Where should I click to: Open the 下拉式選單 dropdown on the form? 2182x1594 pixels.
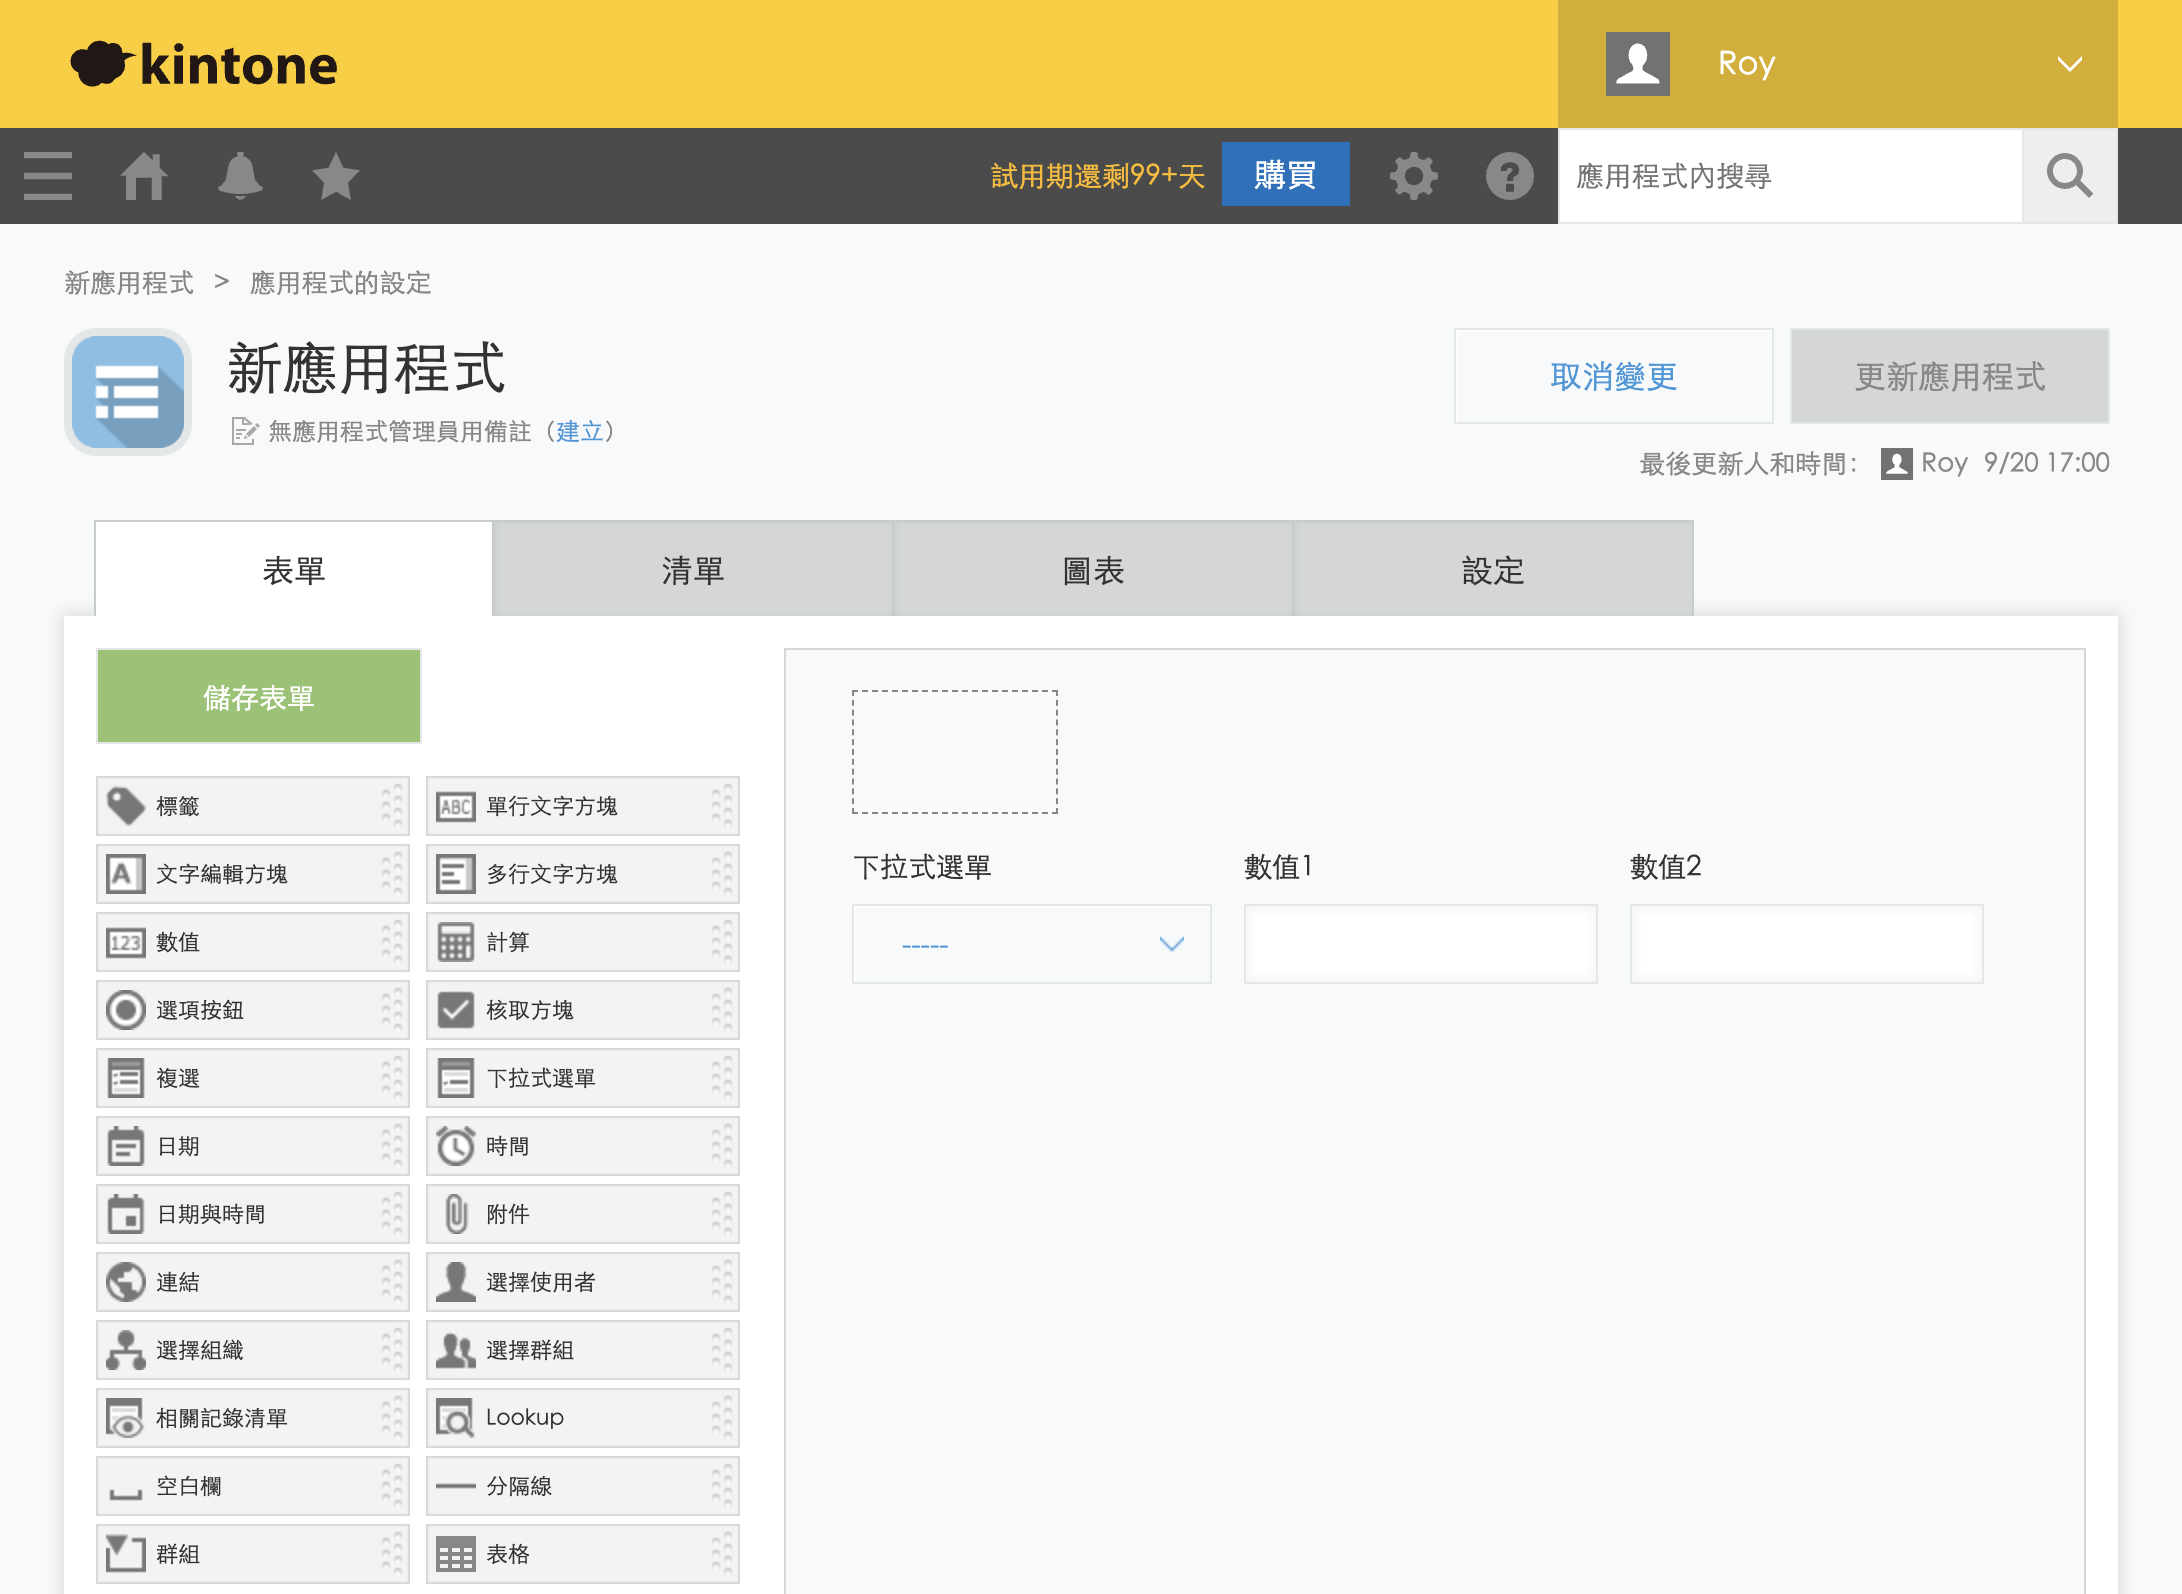point(1031,944)
